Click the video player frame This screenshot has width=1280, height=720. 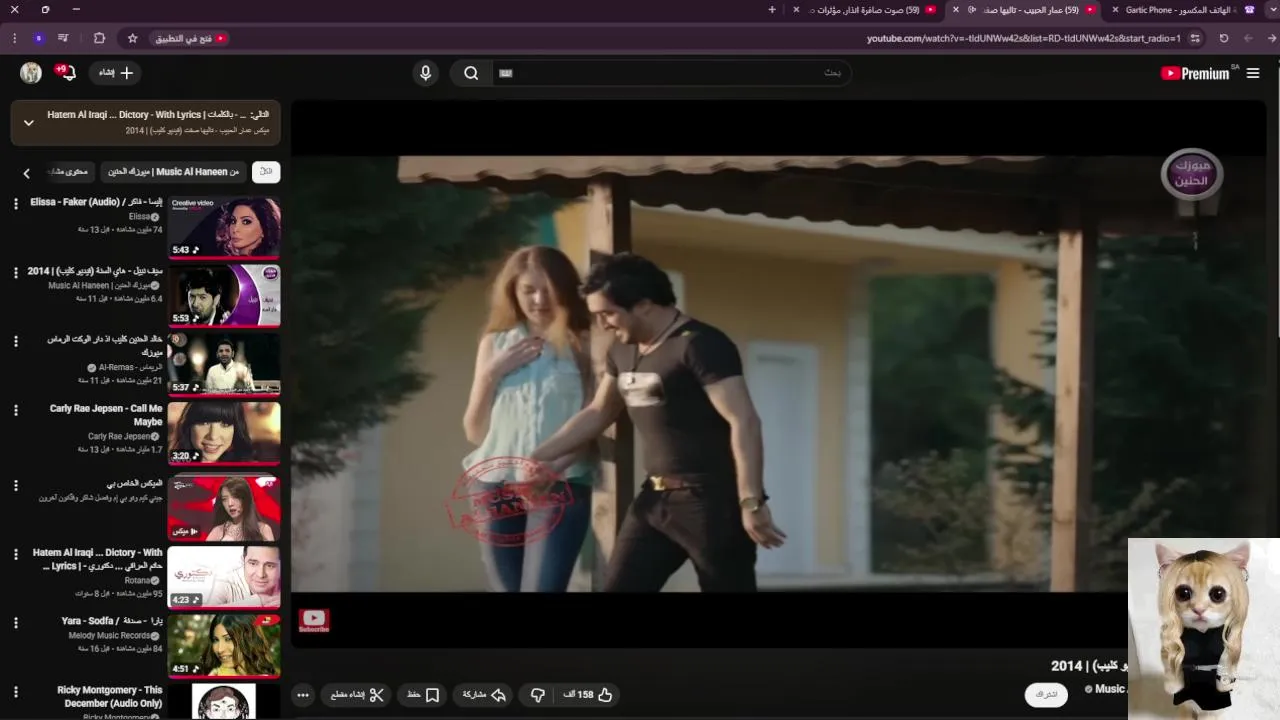pyautogui.click(x=778, y=374)
